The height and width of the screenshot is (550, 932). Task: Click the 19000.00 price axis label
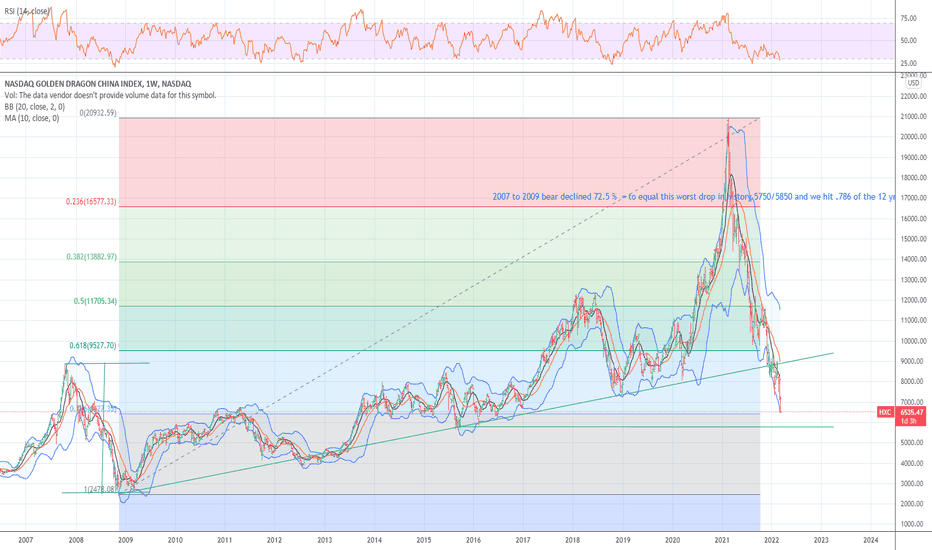point(914,158)
